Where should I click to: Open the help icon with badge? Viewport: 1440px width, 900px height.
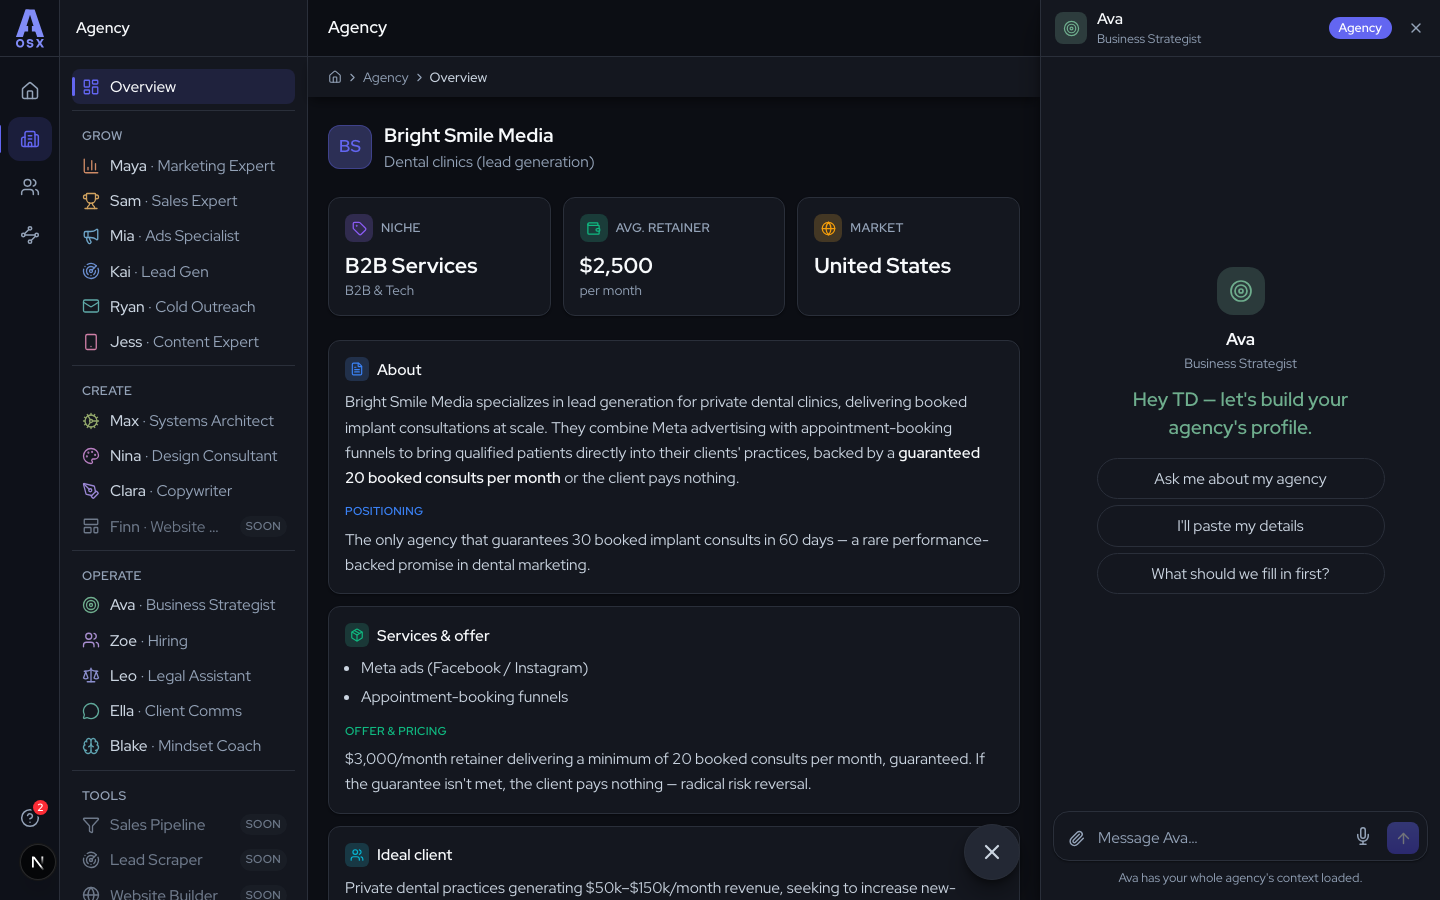click(30, 818)
